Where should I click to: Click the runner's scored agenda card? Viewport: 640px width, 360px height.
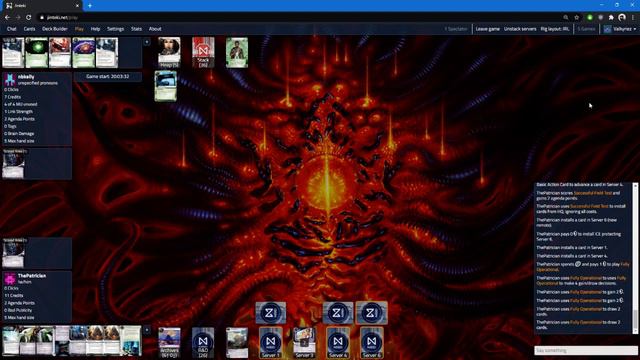click(x=13, y=164)
